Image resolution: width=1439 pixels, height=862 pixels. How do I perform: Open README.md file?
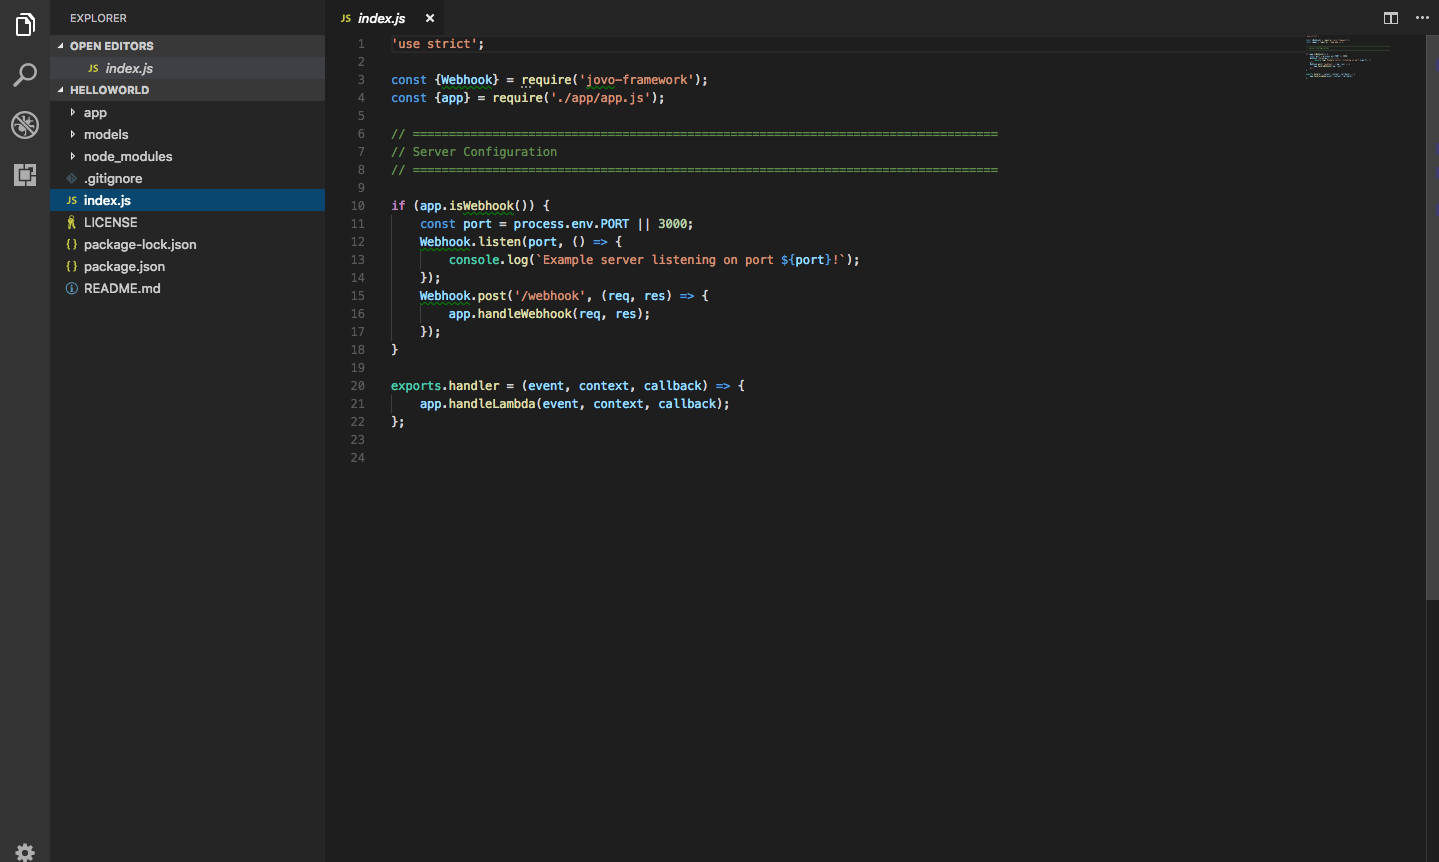pos(187,288)
